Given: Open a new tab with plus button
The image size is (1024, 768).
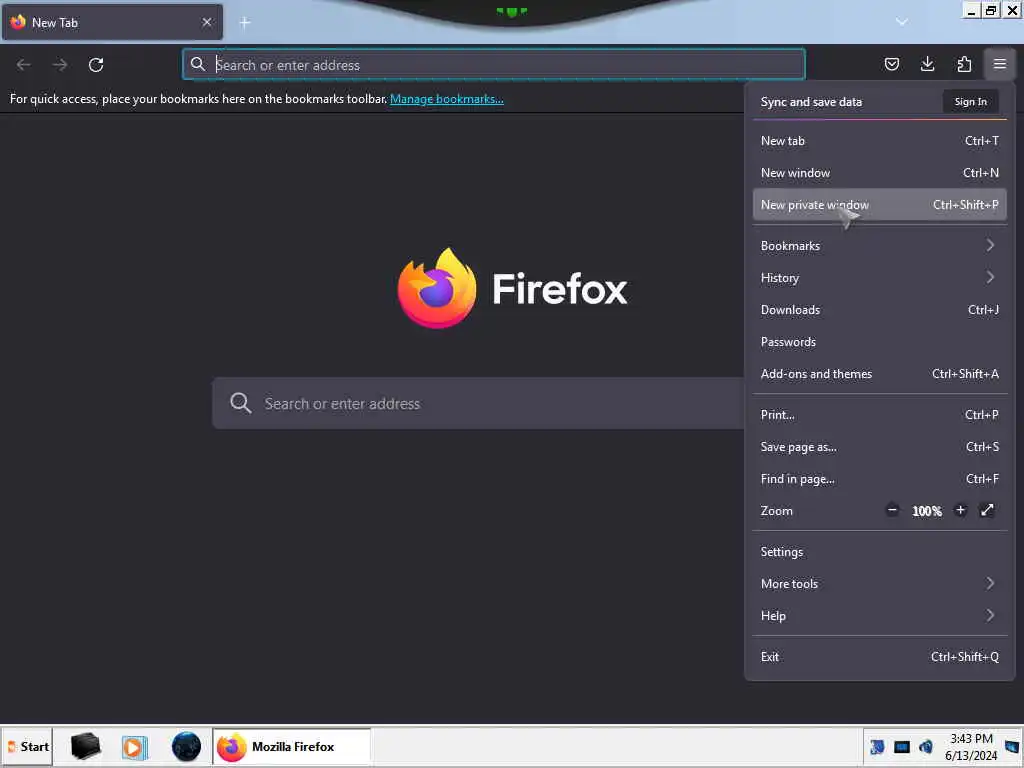Looking at the screenshot, I should [x=245, y=23].
